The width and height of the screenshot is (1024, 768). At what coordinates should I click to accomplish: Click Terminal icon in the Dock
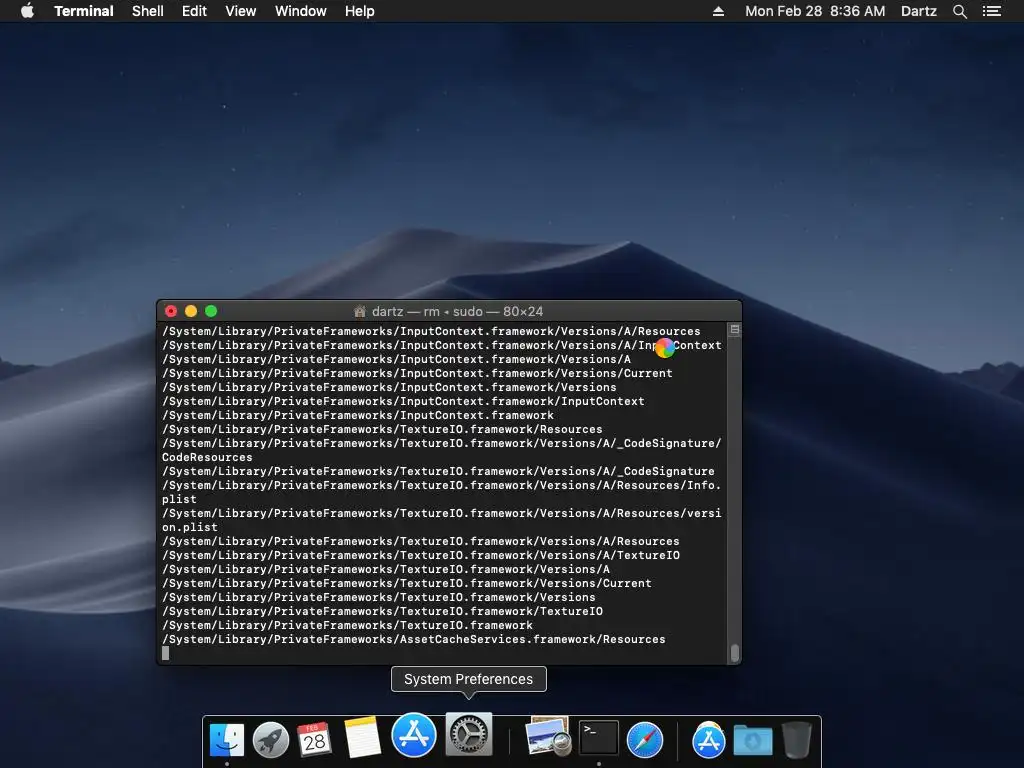599,737
